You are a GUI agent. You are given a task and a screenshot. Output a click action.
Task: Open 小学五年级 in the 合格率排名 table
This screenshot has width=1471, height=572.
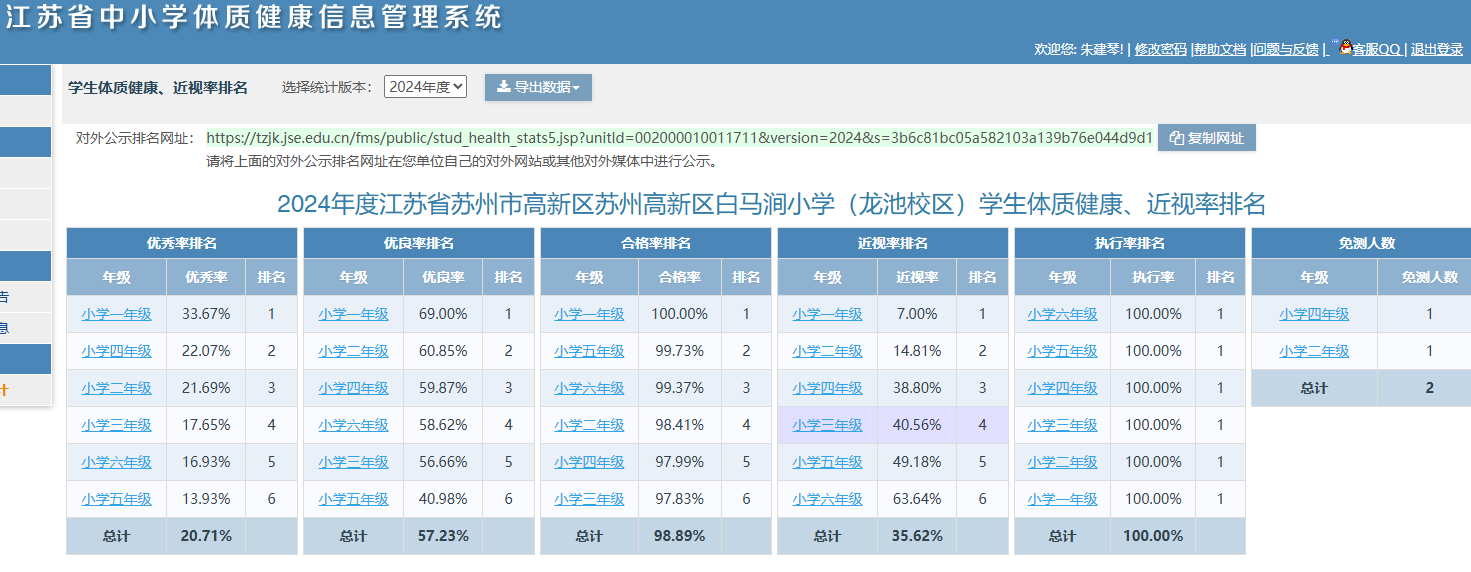click(589, 351)
